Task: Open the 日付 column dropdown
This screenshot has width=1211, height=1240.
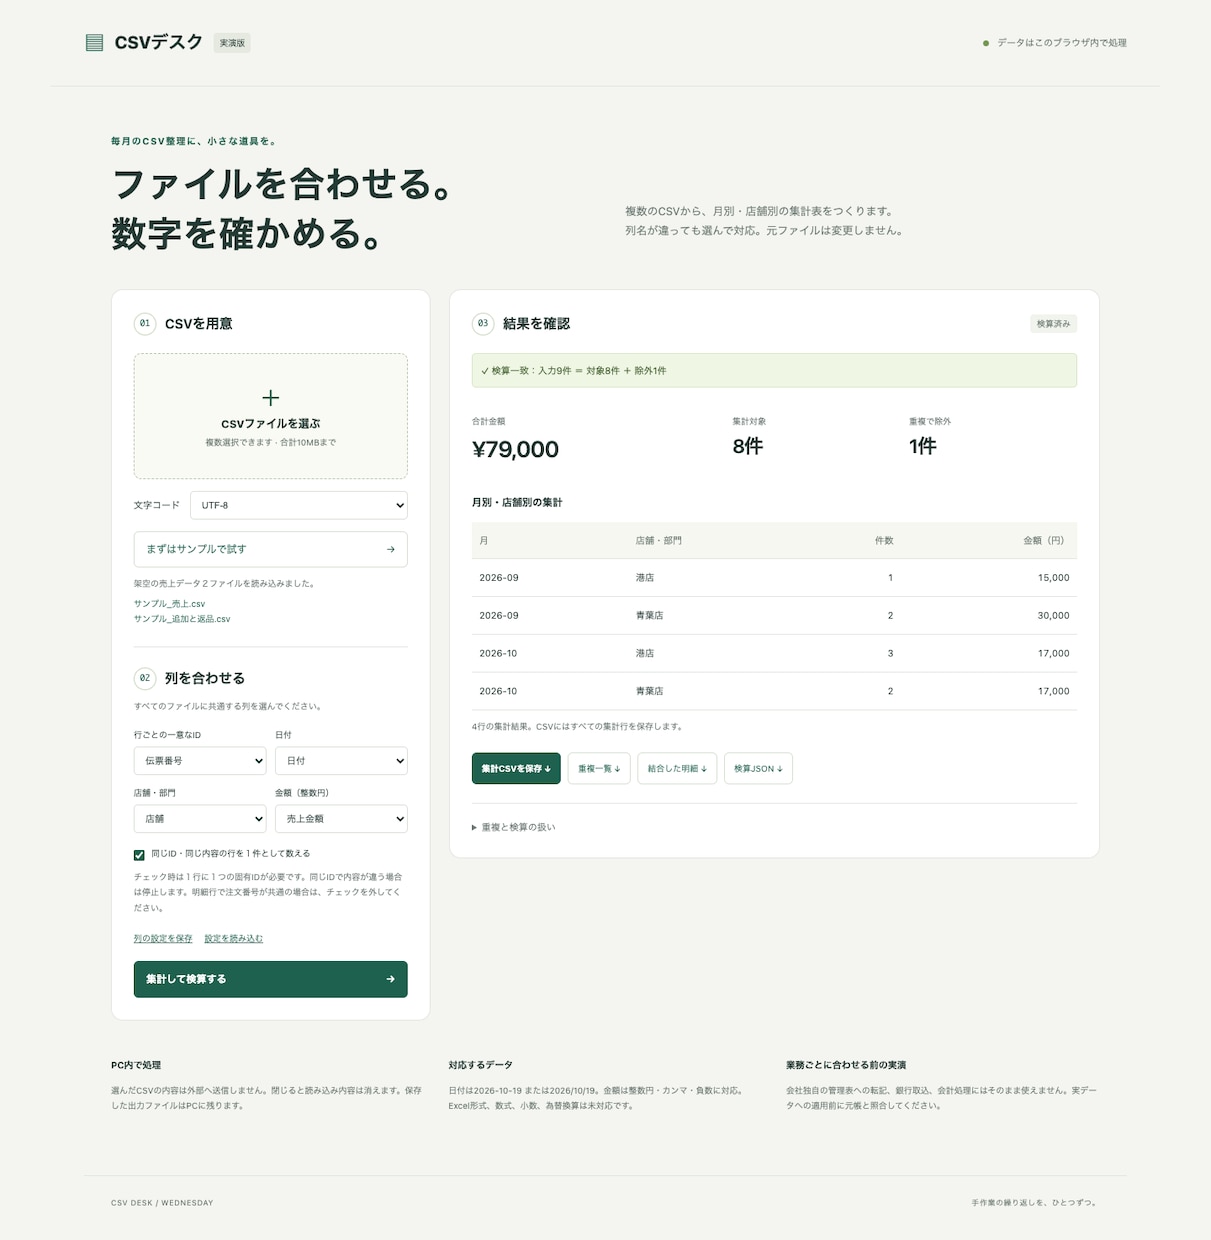Action: pyautogui.click(x=341, y=761)
